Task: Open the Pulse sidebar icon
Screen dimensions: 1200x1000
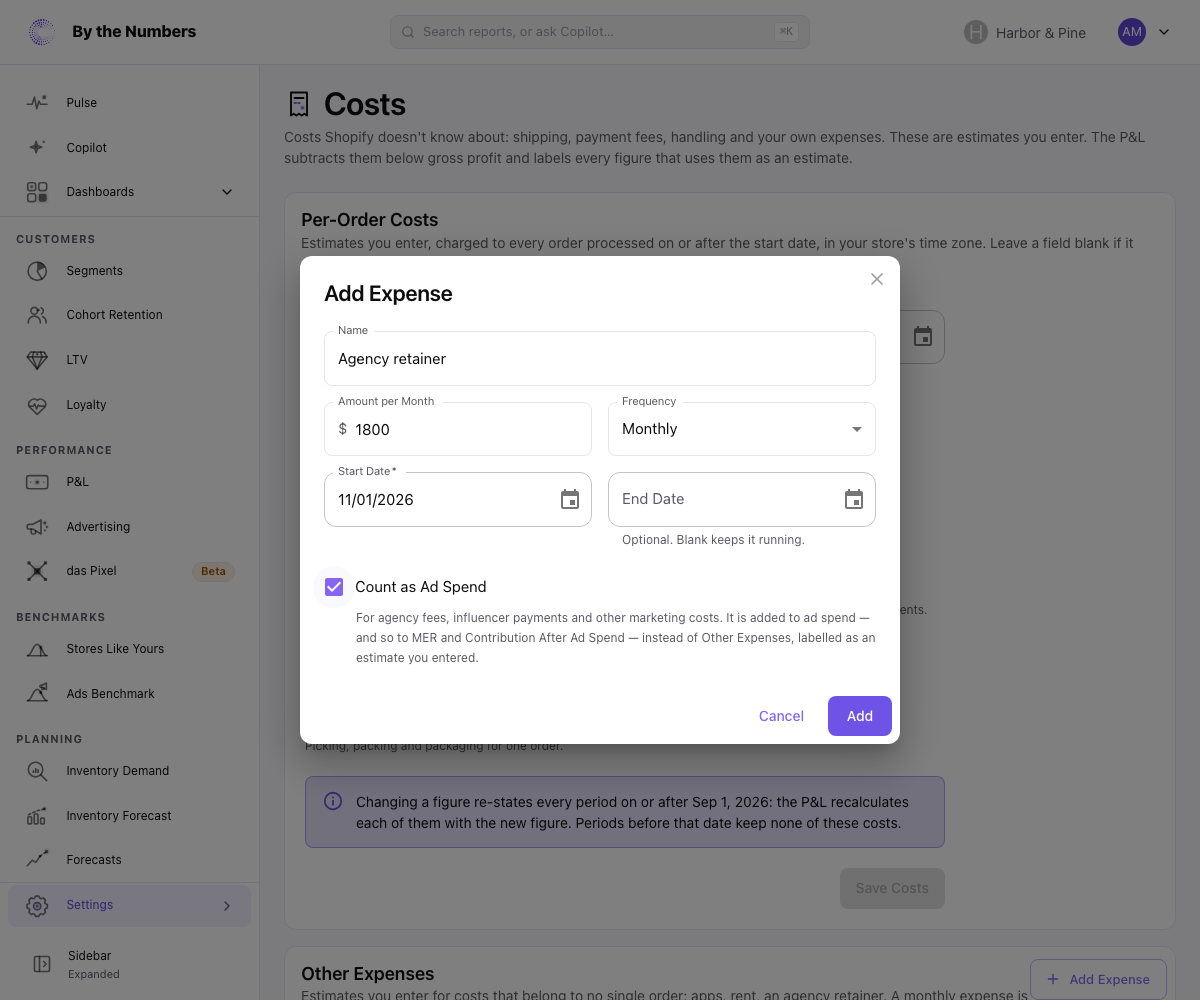Action: [x=37, y=102]
